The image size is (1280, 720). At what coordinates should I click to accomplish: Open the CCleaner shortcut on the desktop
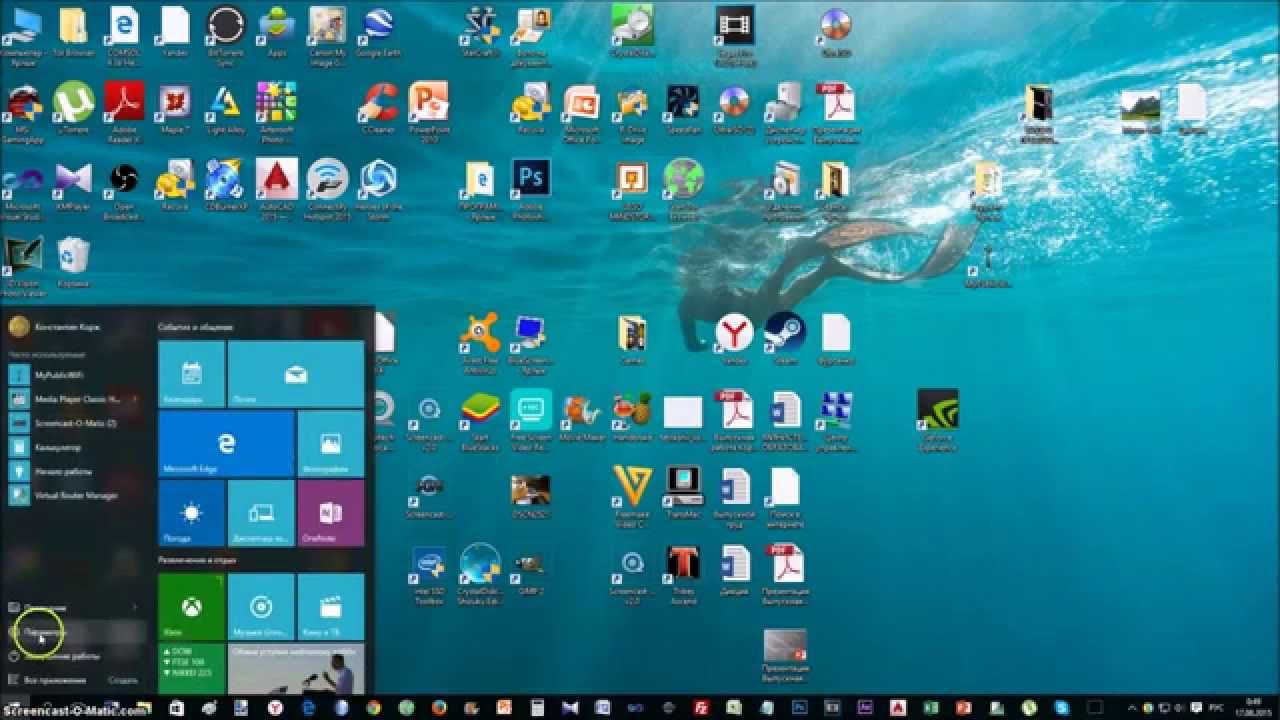(x=379, y=108)
